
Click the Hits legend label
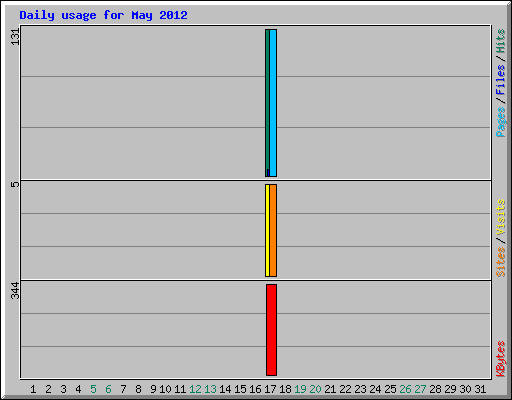pos(501,41)
